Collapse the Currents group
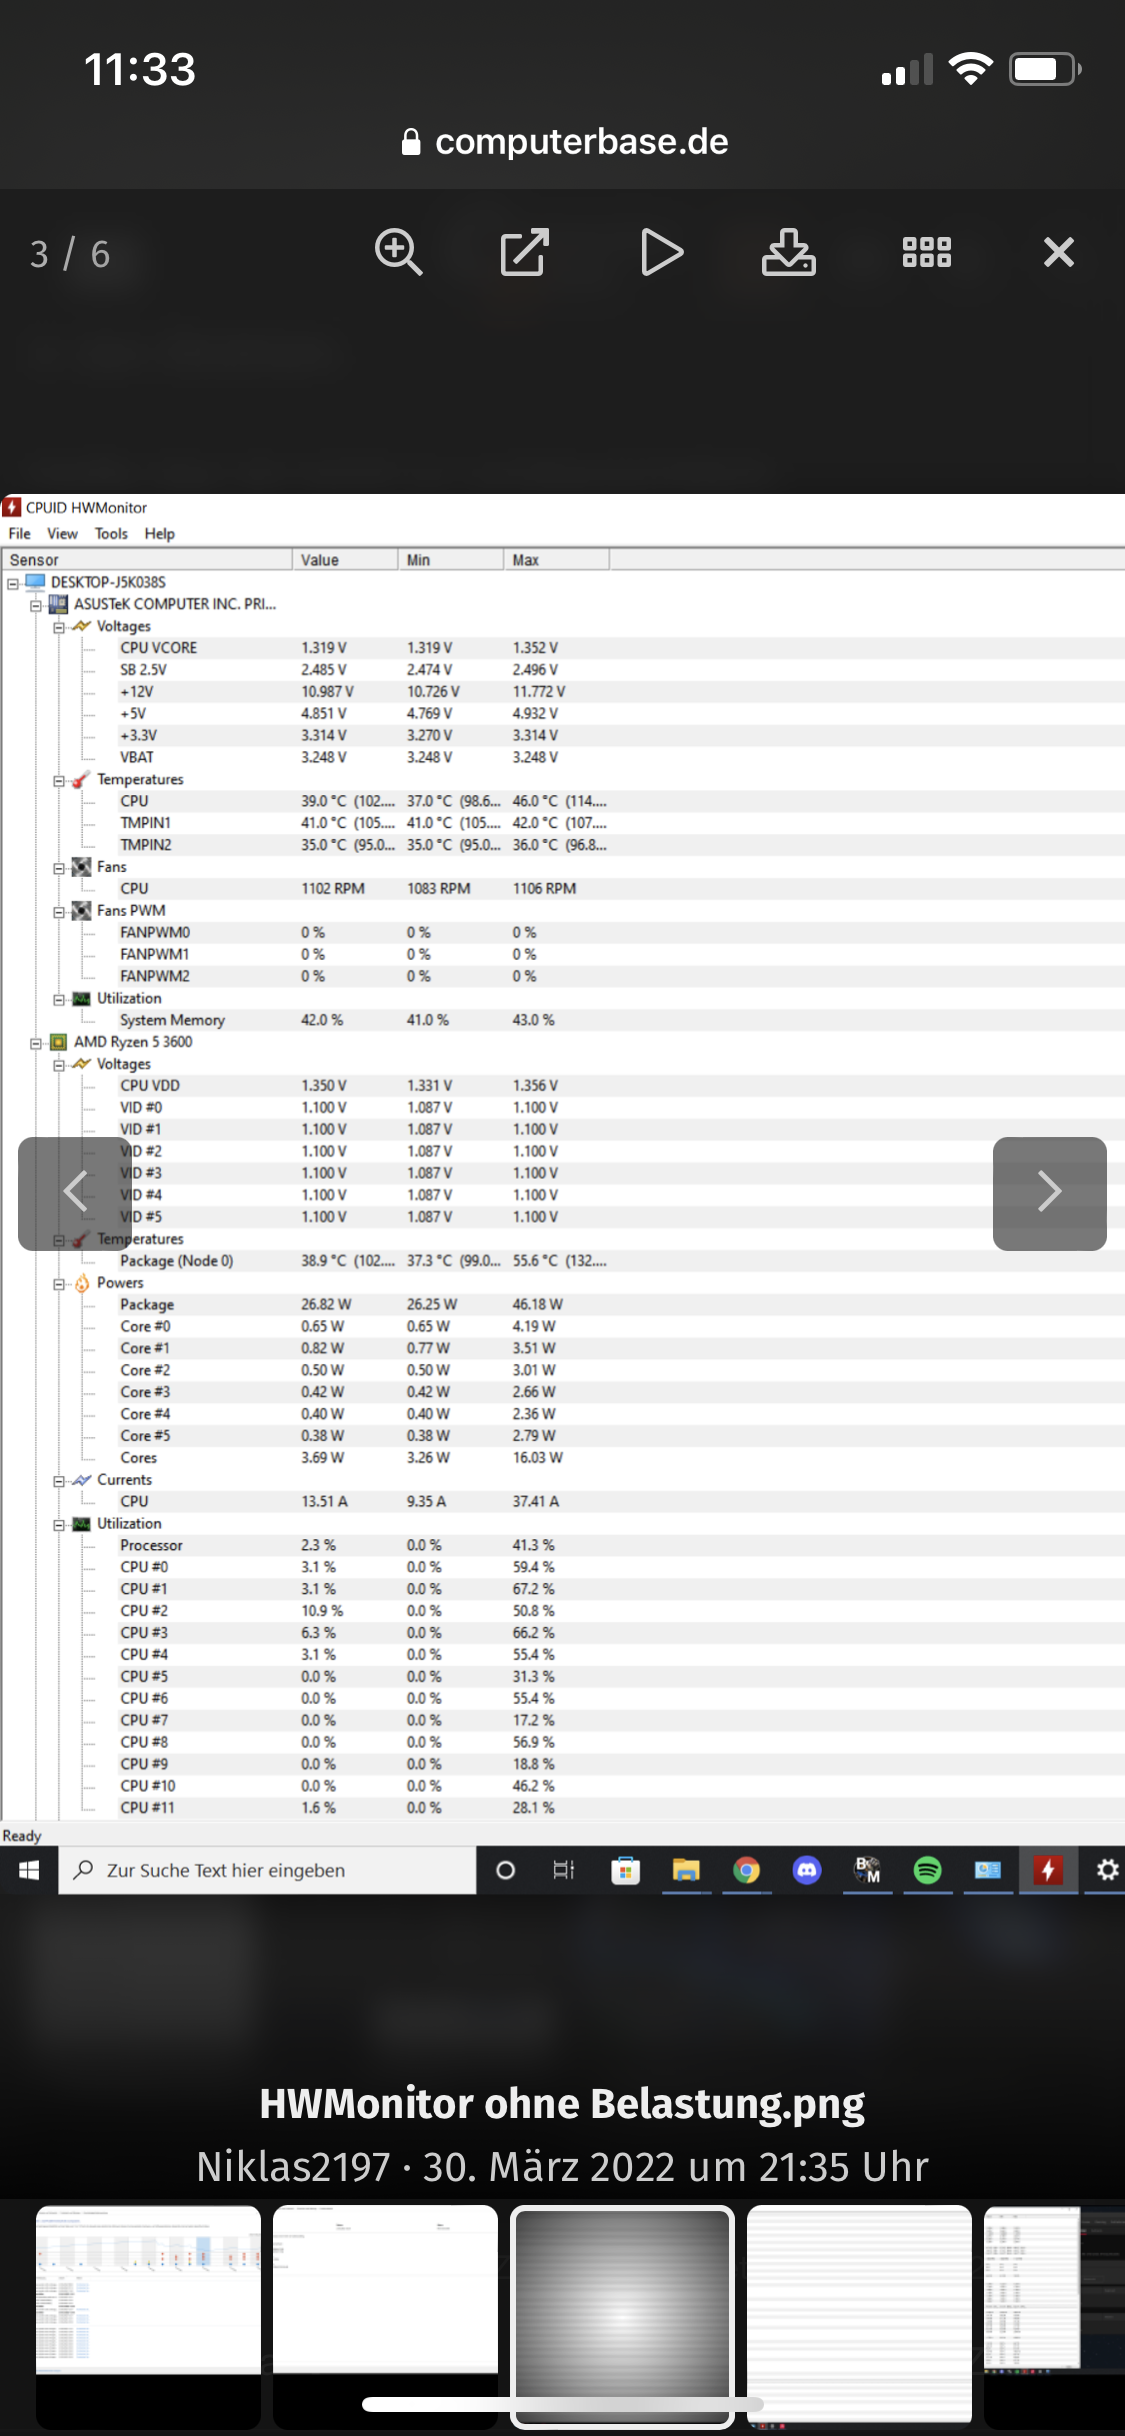Image resolution: width=1125 pixels, height=2436 pixels. pos(59,1481)
